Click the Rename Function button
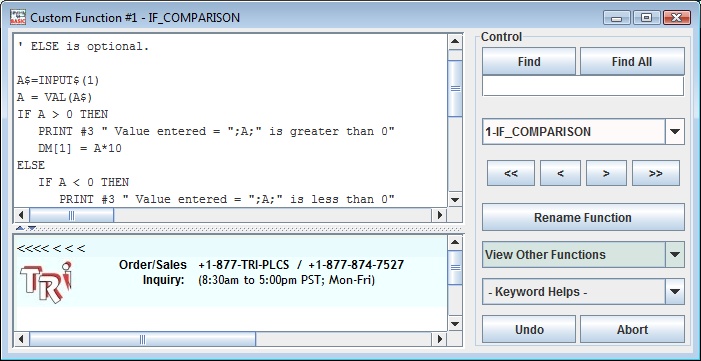 click(583, 217)
